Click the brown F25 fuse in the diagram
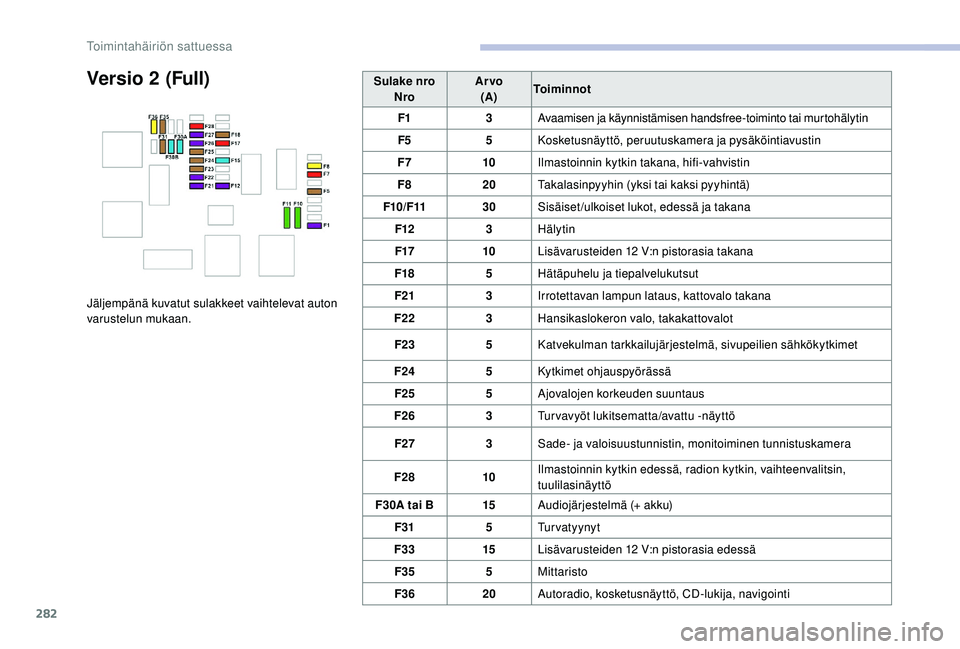This screenshot has width=960, height=649. [197, 152]
